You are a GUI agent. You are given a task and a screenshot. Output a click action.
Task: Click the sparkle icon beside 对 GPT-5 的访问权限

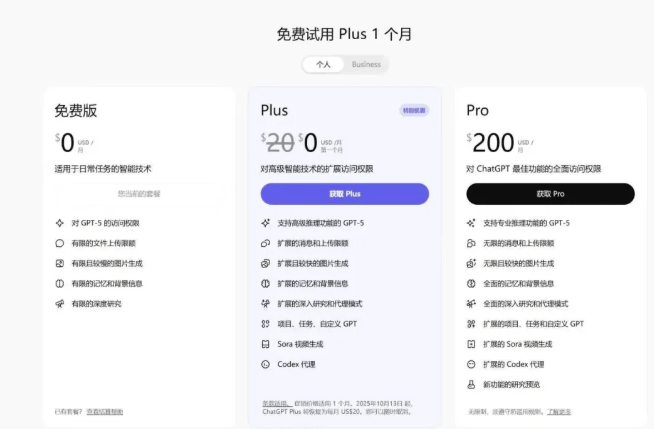(60, 223)
